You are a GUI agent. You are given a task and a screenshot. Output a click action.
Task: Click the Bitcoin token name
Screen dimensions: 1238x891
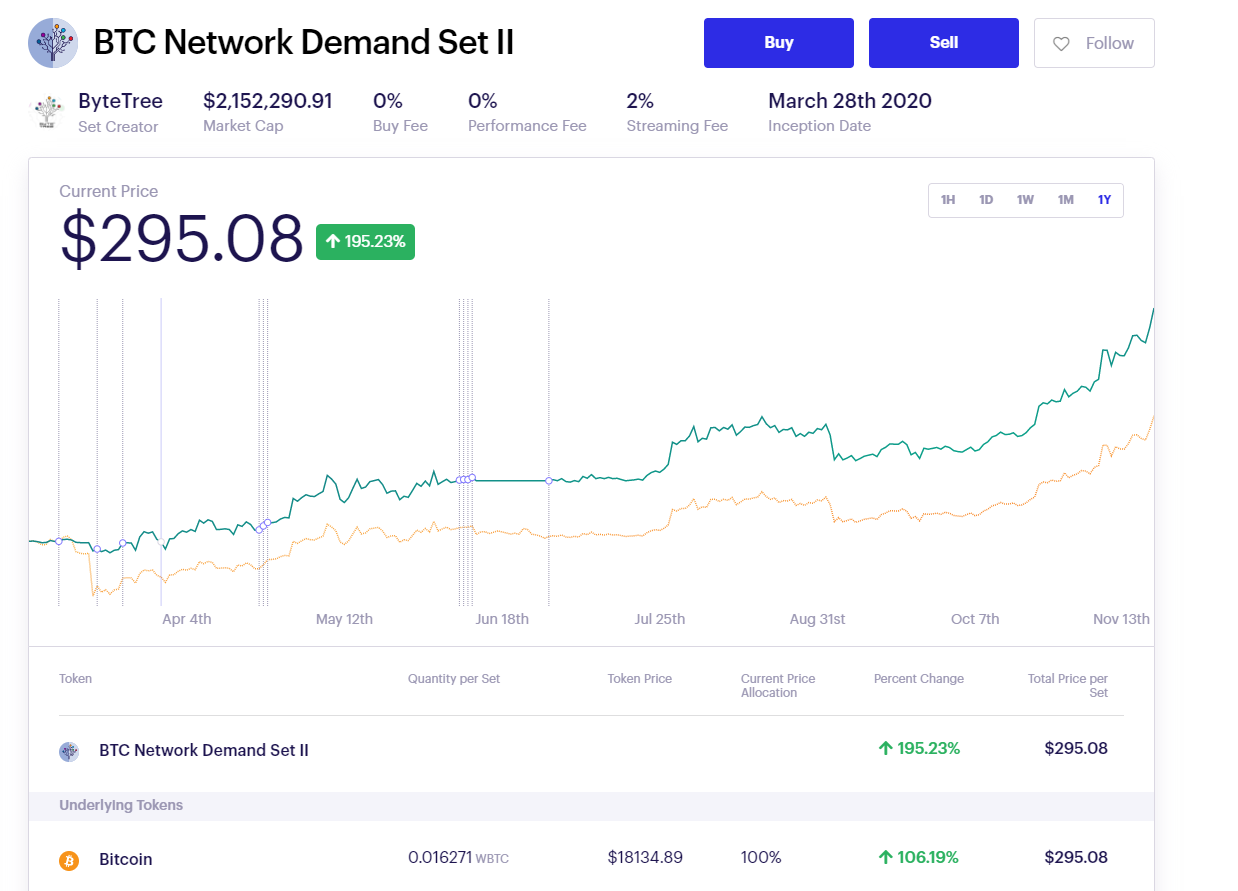(x=126, y=859)
